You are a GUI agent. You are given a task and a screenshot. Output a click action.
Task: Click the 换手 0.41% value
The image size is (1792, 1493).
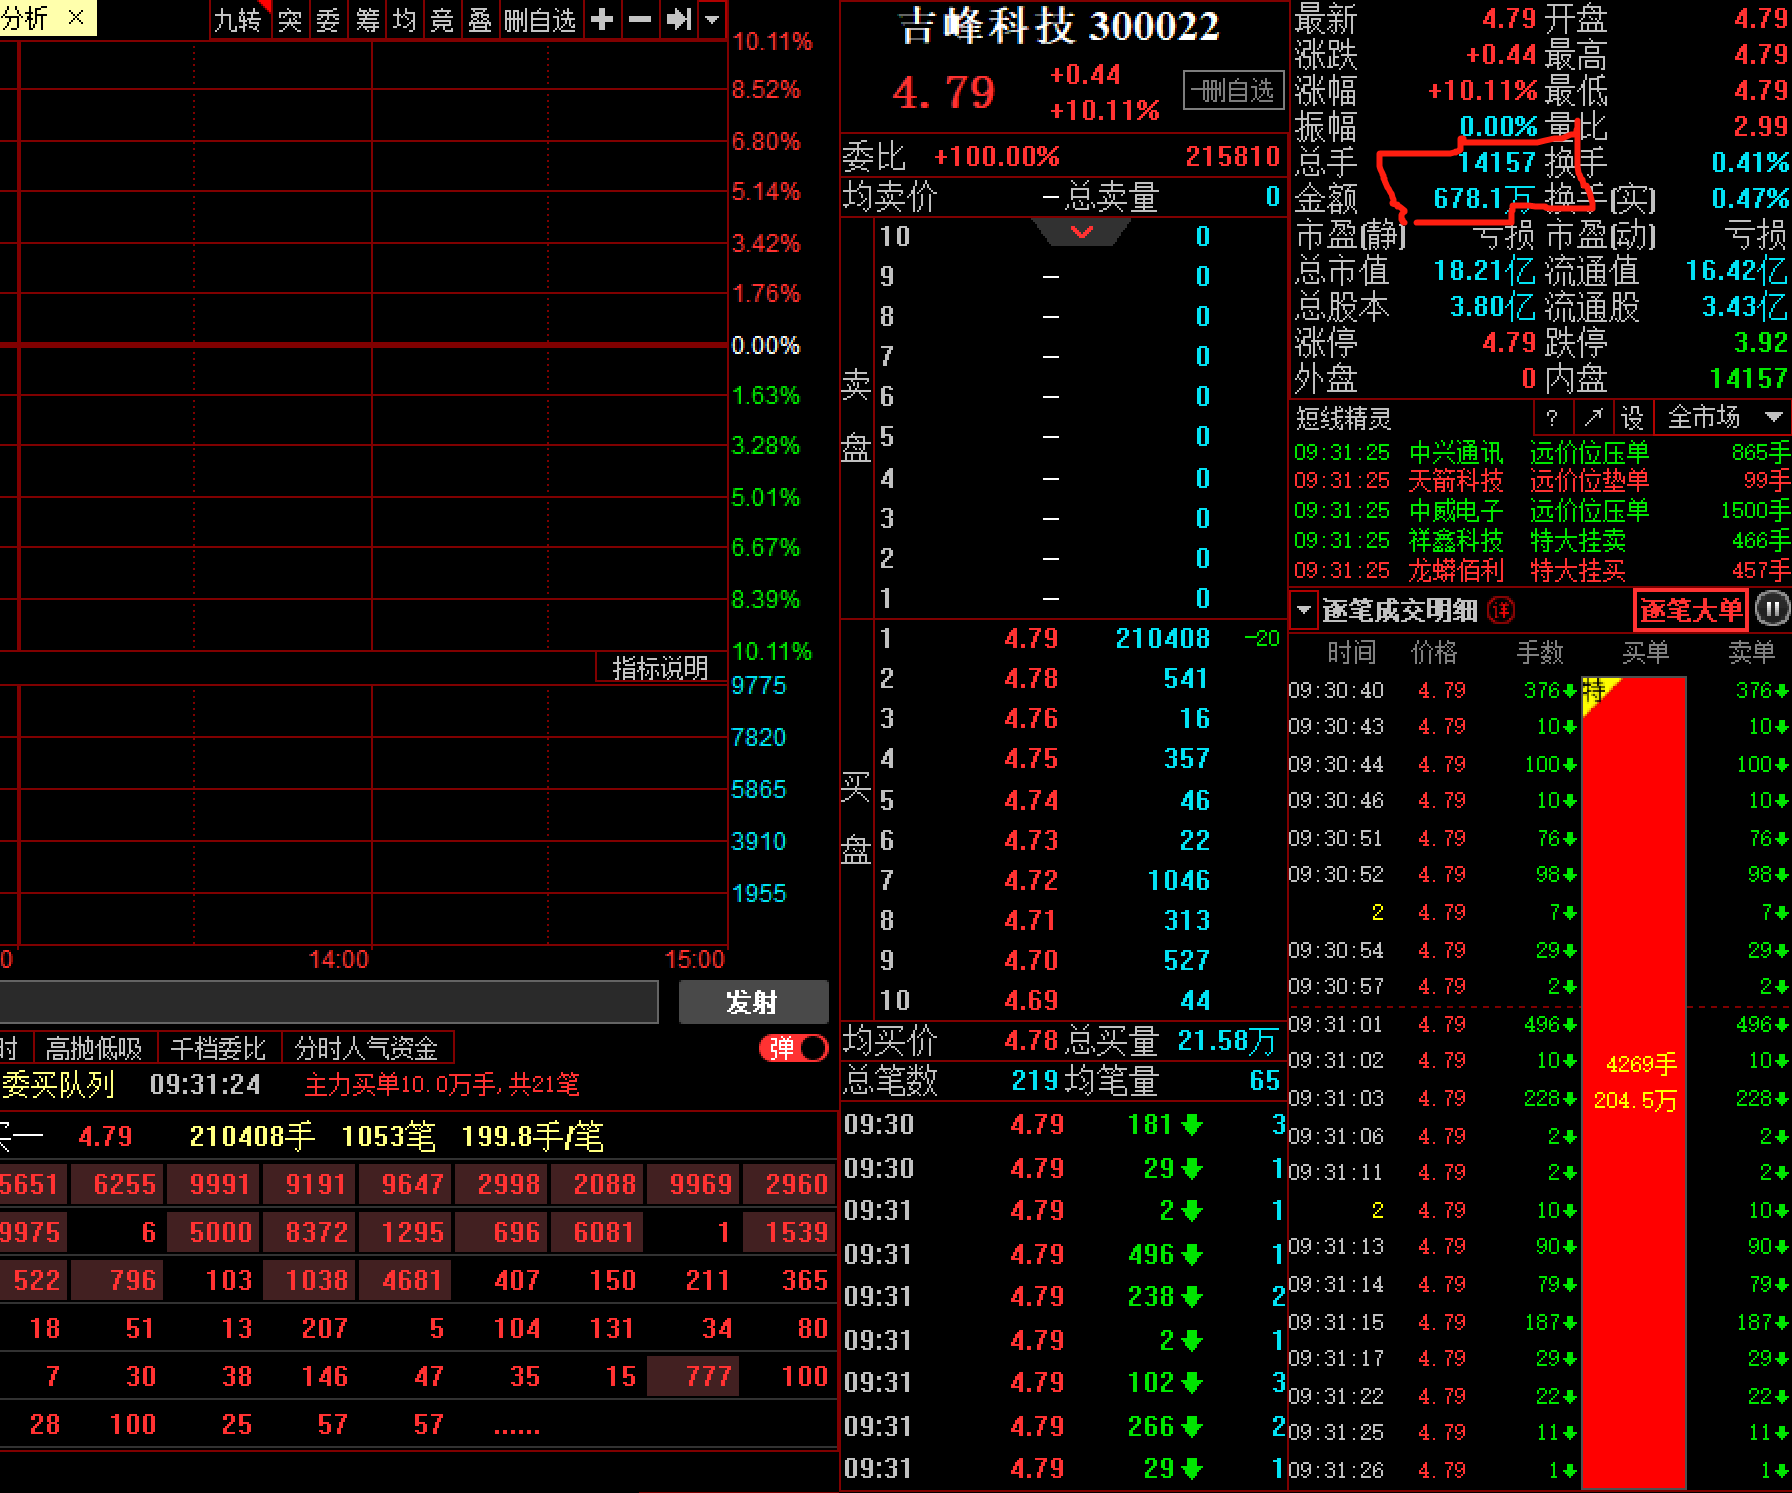click(1750, 162)
